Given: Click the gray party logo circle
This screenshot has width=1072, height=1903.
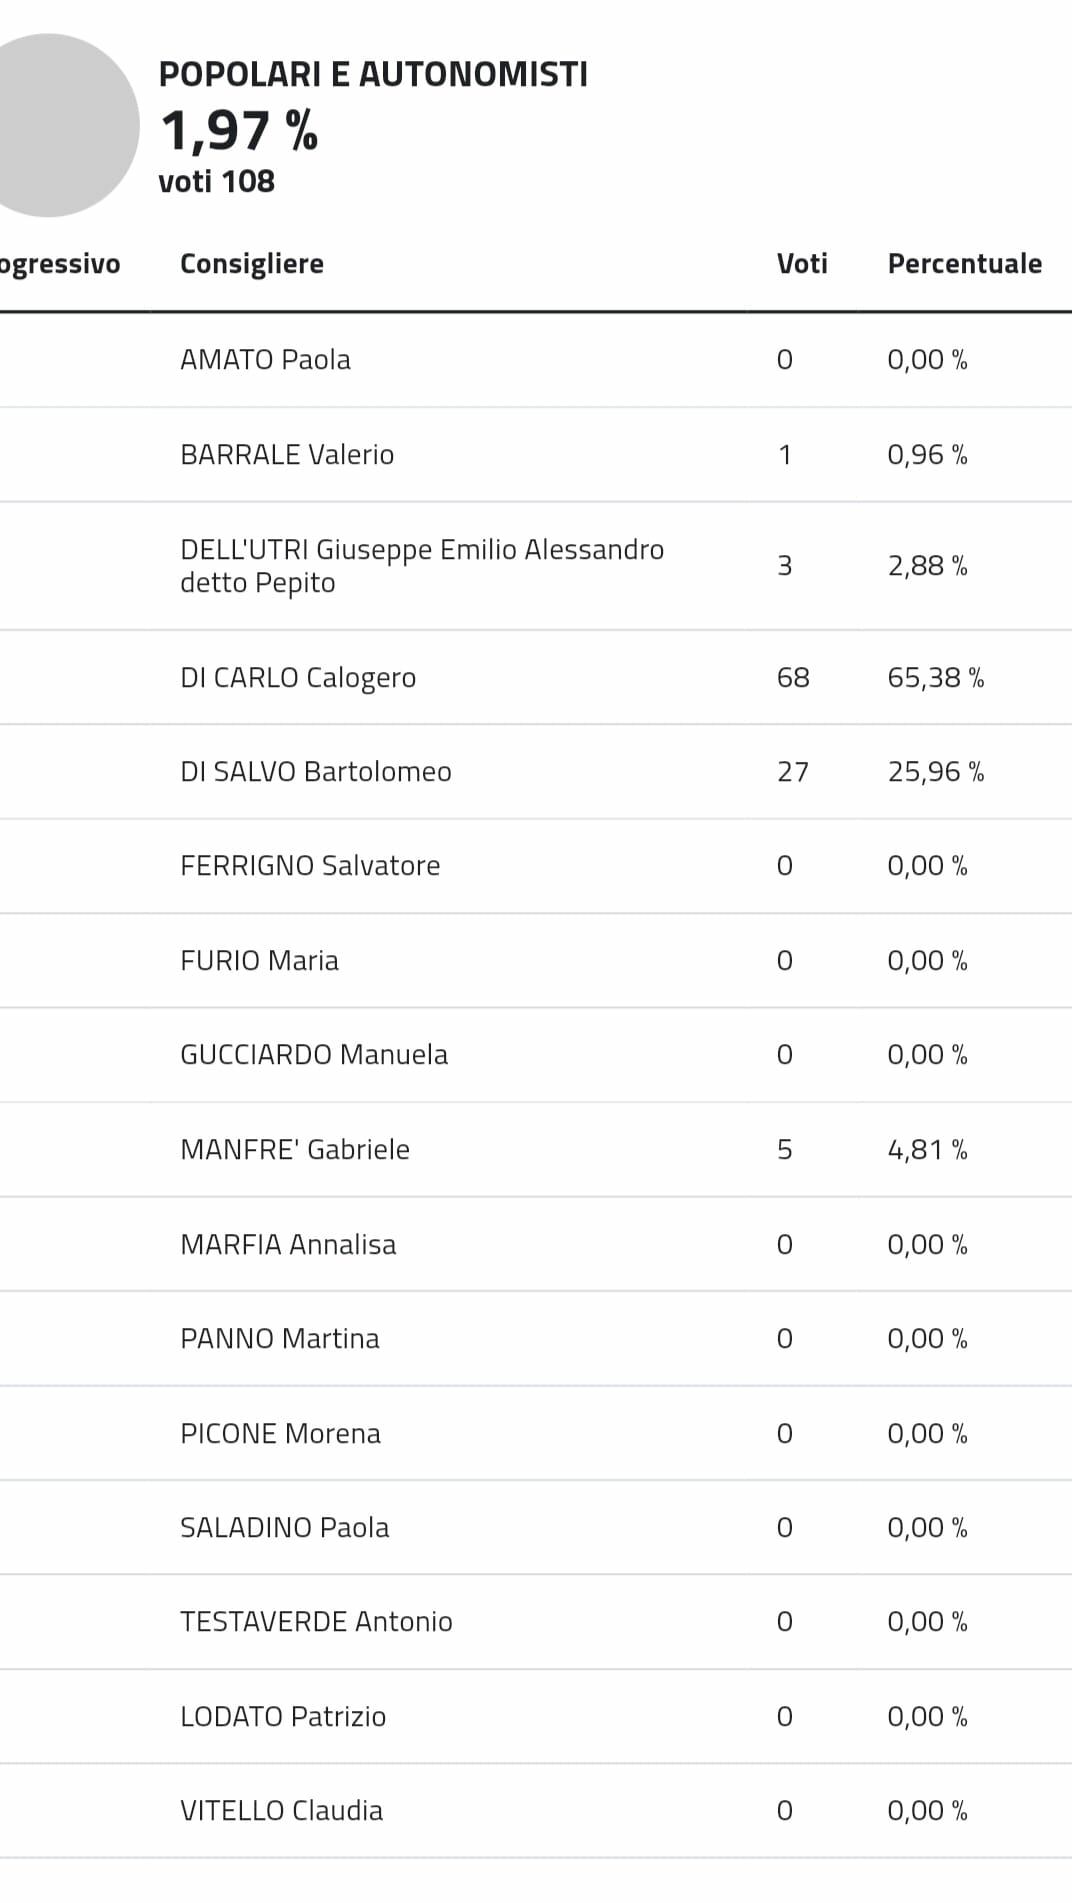Looking at the screenshot, I should tap(60, 125).
